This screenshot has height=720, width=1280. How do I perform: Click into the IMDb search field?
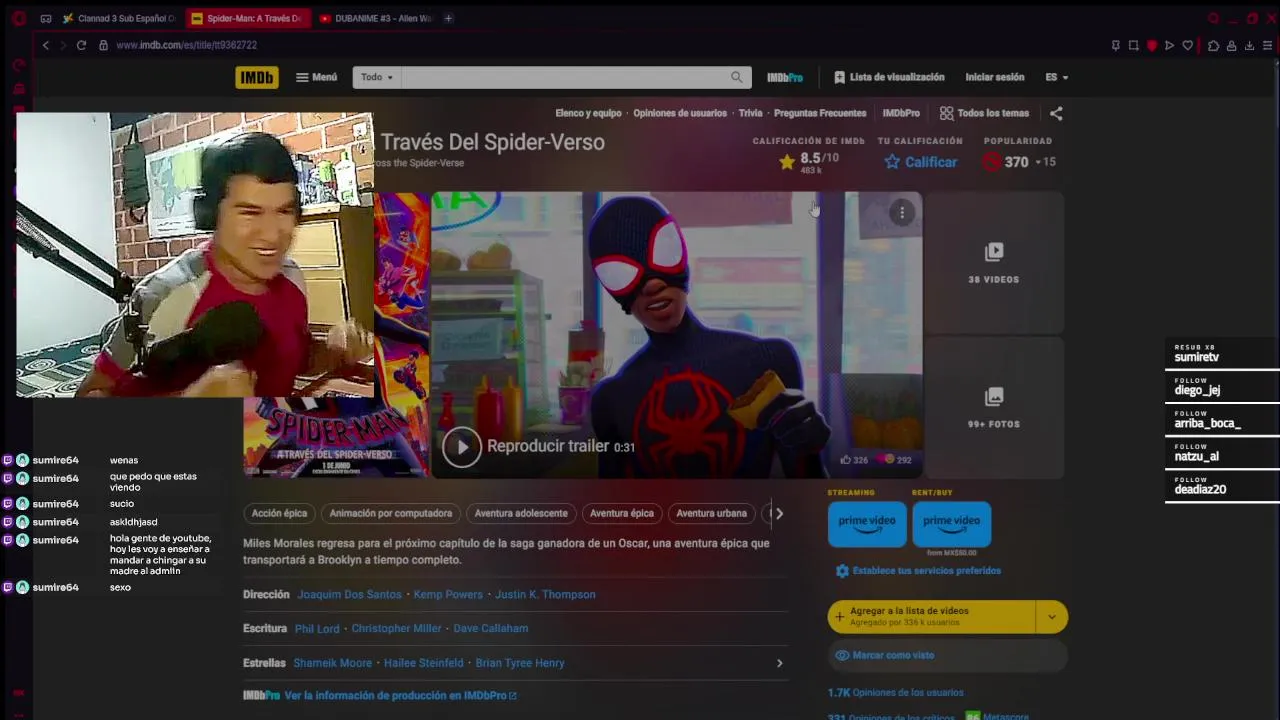[x=562, y=77]
